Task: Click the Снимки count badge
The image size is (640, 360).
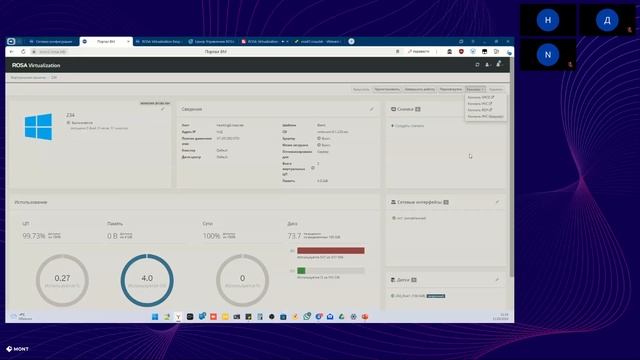Action: [418, 109]
